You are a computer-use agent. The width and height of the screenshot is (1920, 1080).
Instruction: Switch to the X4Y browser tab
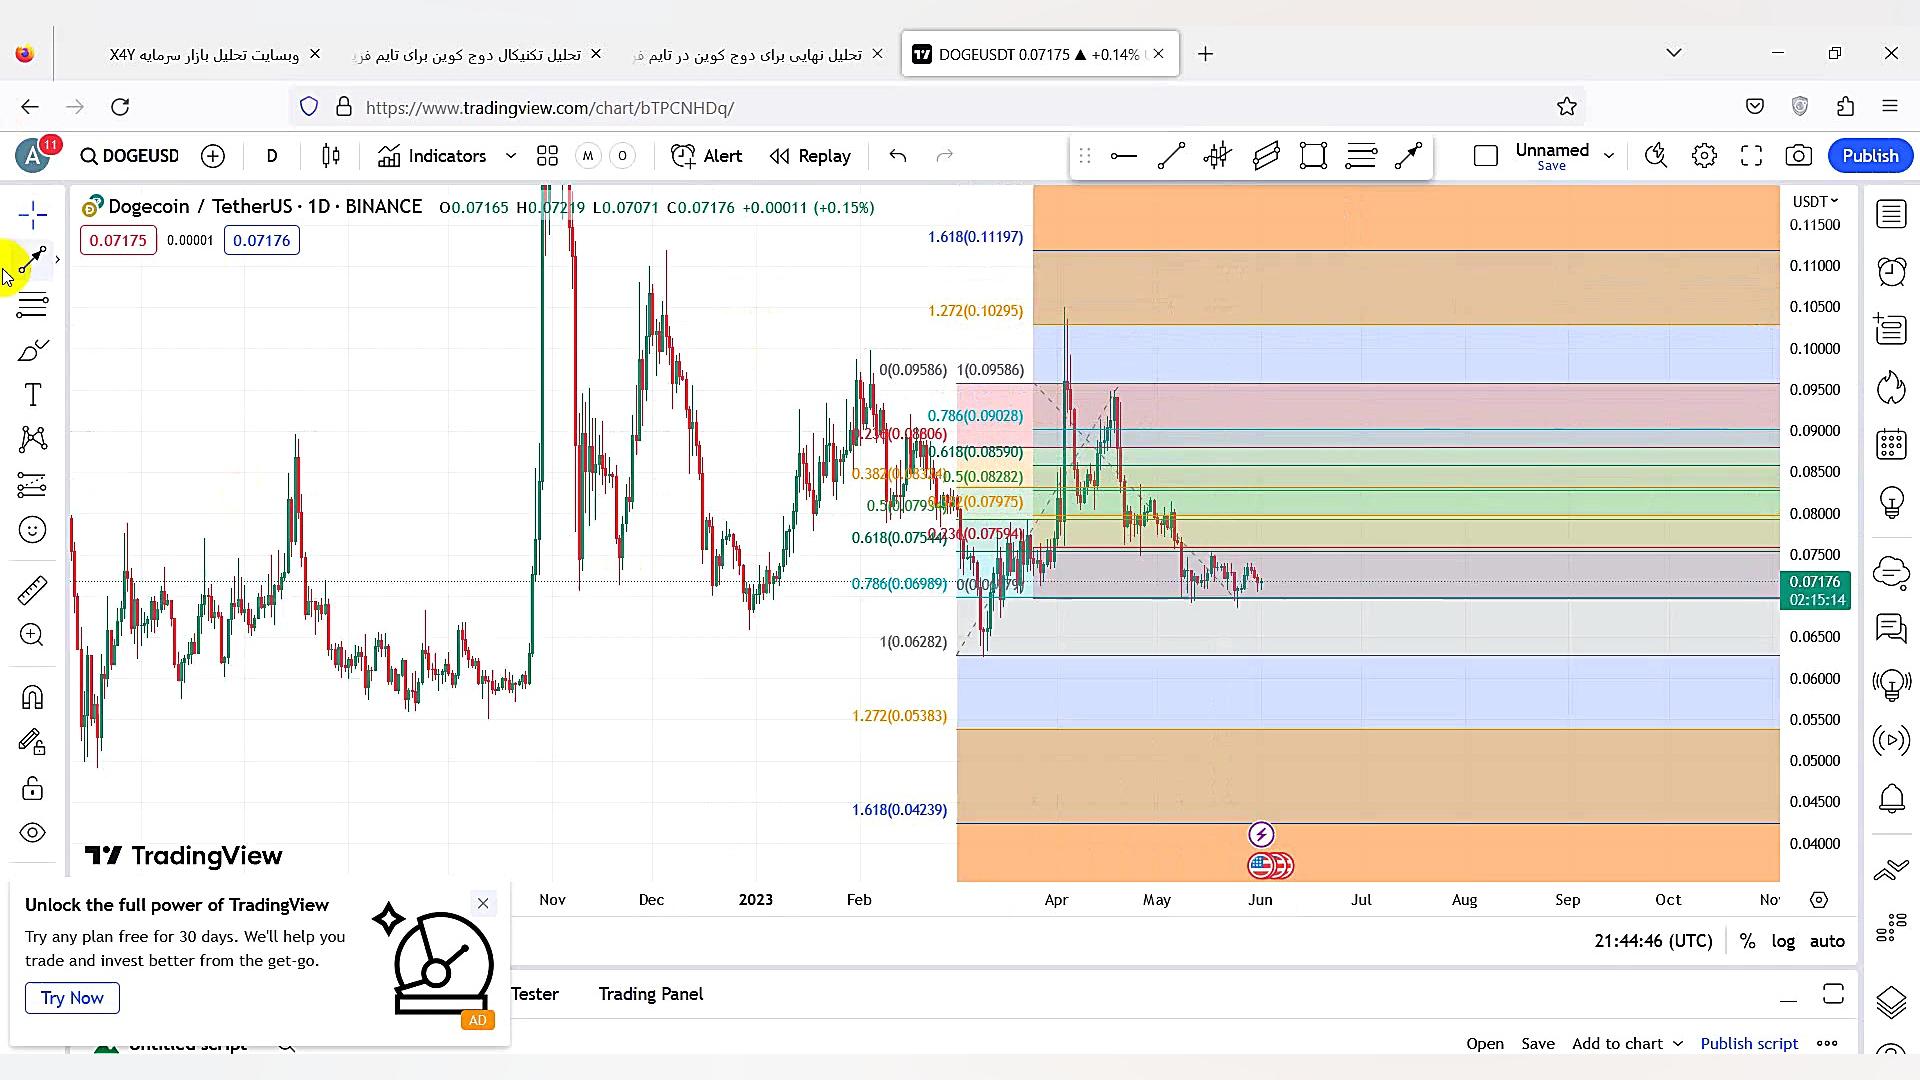coord(204,54)
